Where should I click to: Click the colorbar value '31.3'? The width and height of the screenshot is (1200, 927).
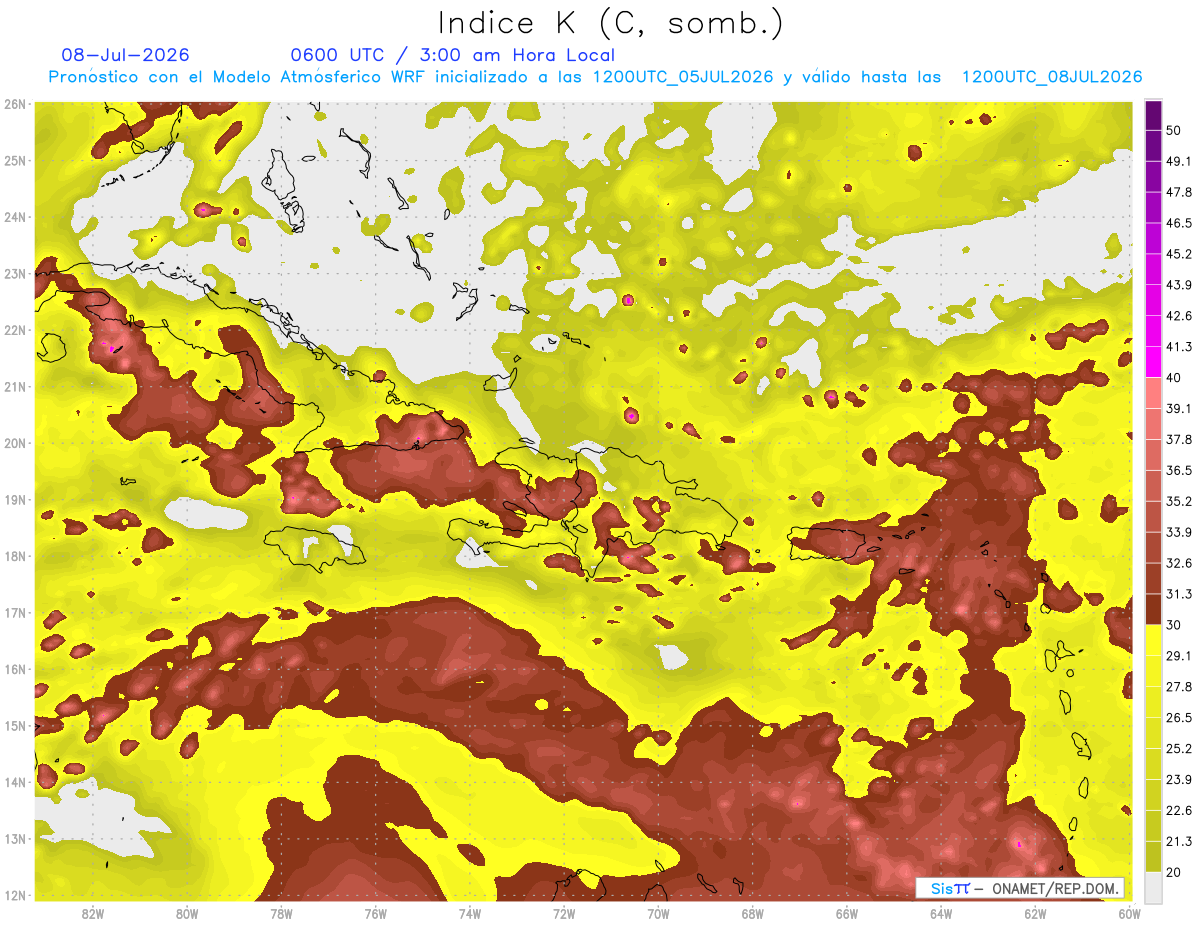tap(1179, 594)
